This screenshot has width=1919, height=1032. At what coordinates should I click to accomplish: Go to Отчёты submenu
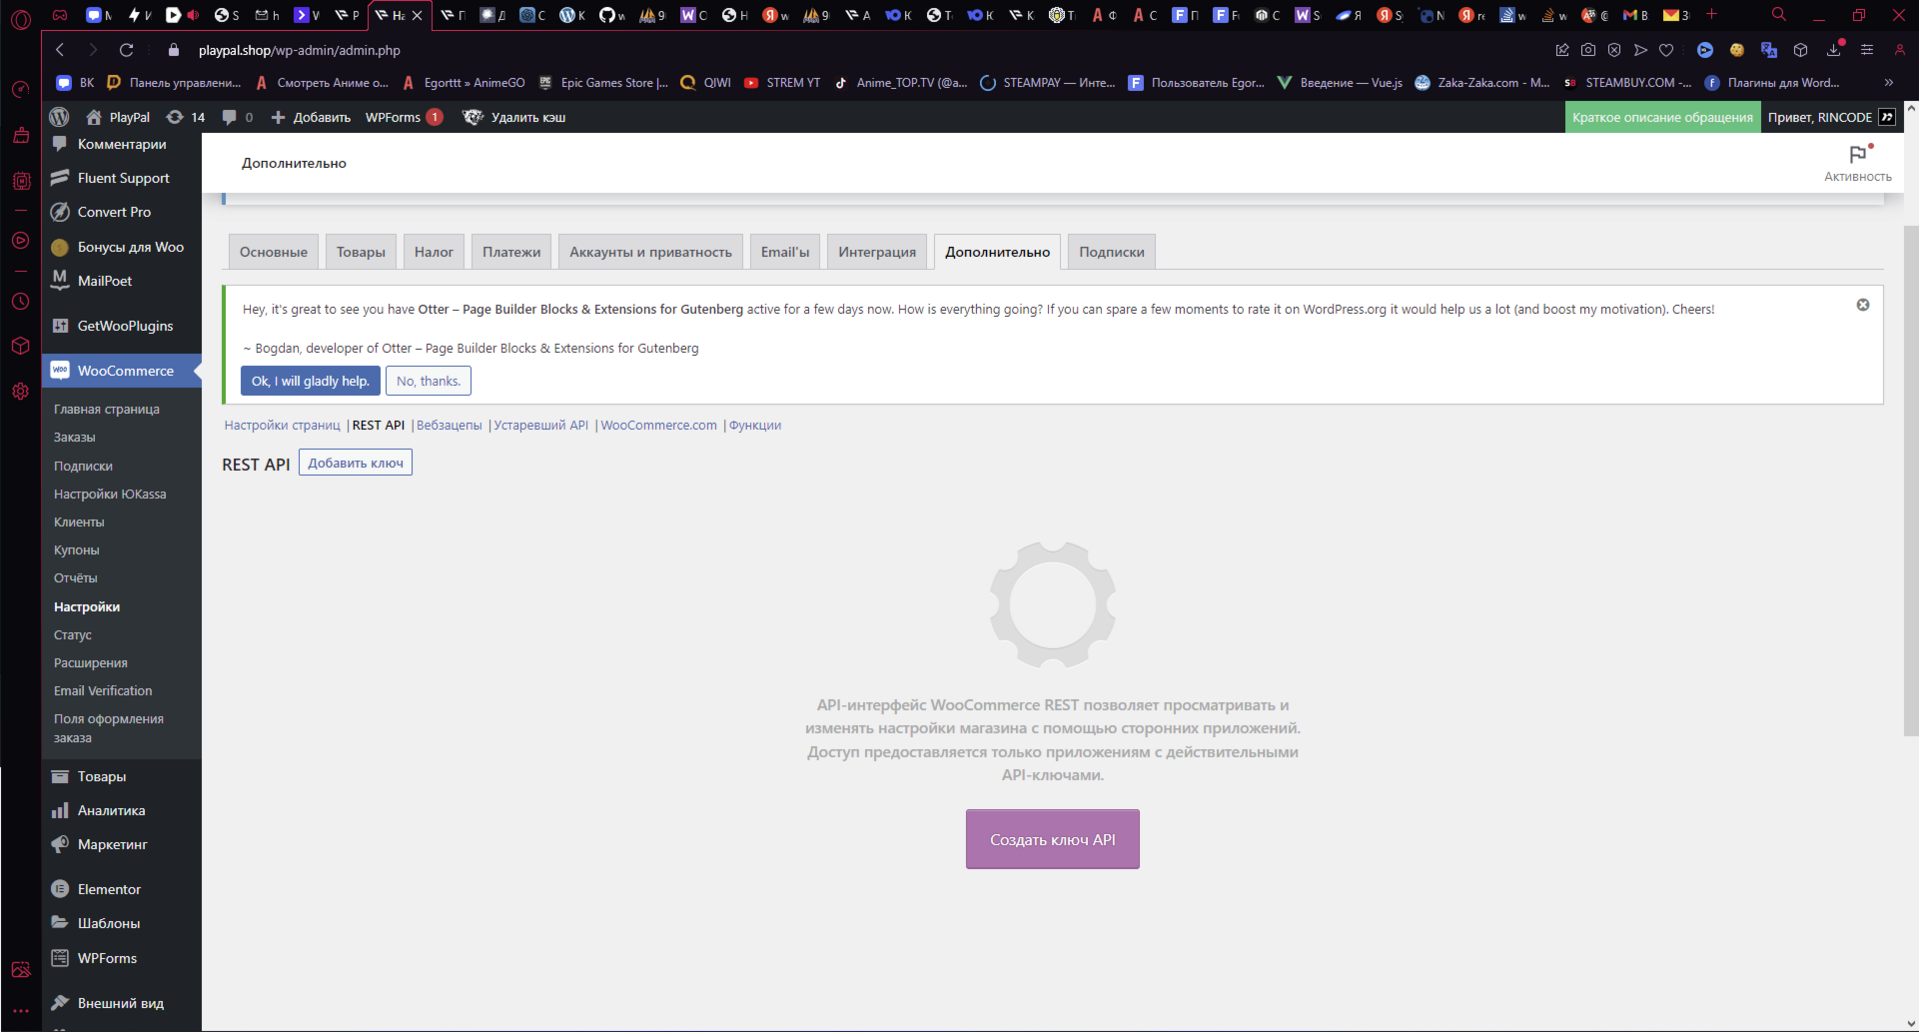coord(75,578)
